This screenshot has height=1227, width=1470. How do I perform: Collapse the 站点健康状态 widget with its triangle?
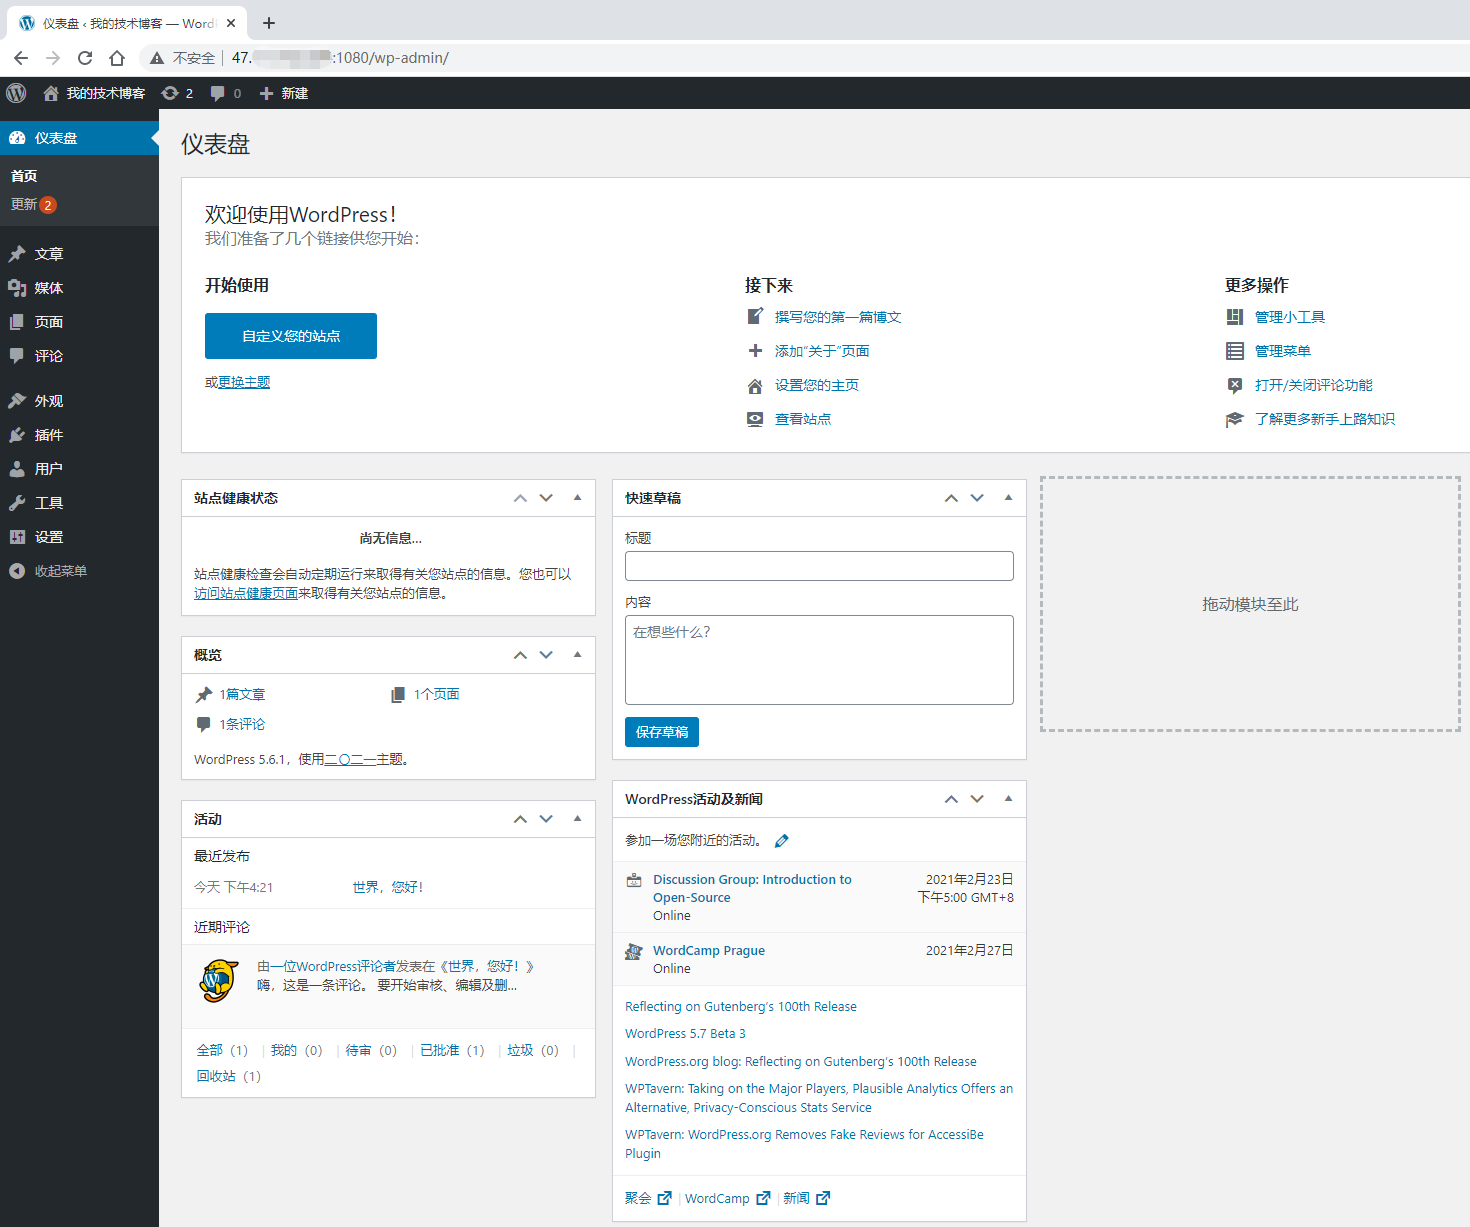[x=577, y=497]
